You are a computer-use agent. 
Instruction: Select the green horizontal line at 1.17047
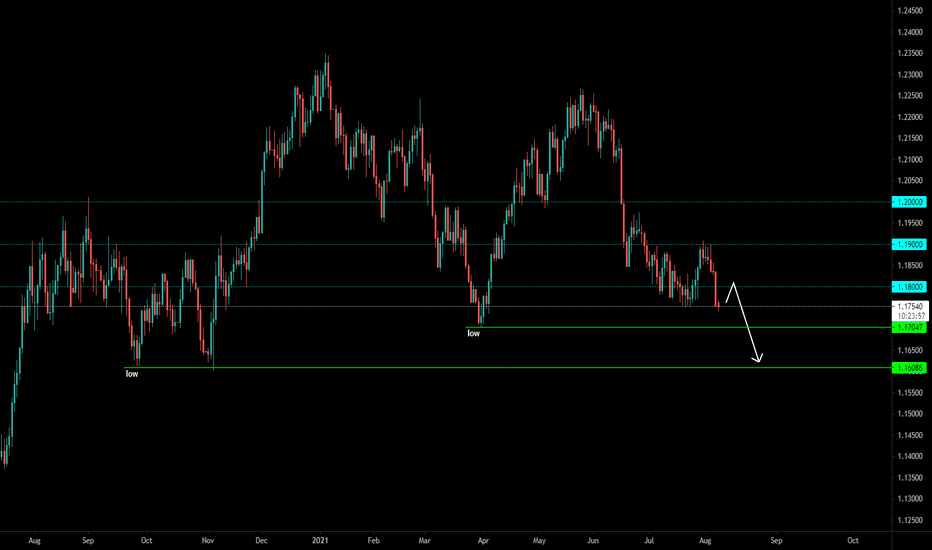point(679,328)
